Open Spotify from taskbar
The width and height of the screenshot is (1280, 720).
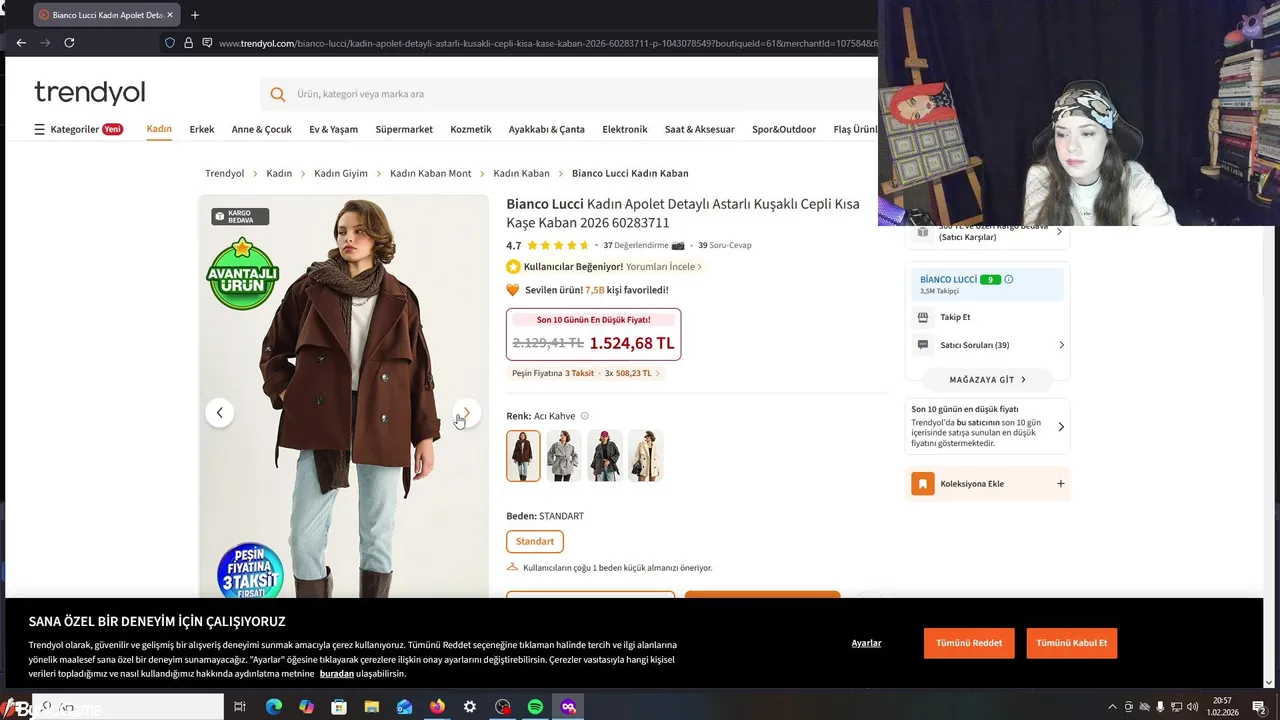[535, 707]
